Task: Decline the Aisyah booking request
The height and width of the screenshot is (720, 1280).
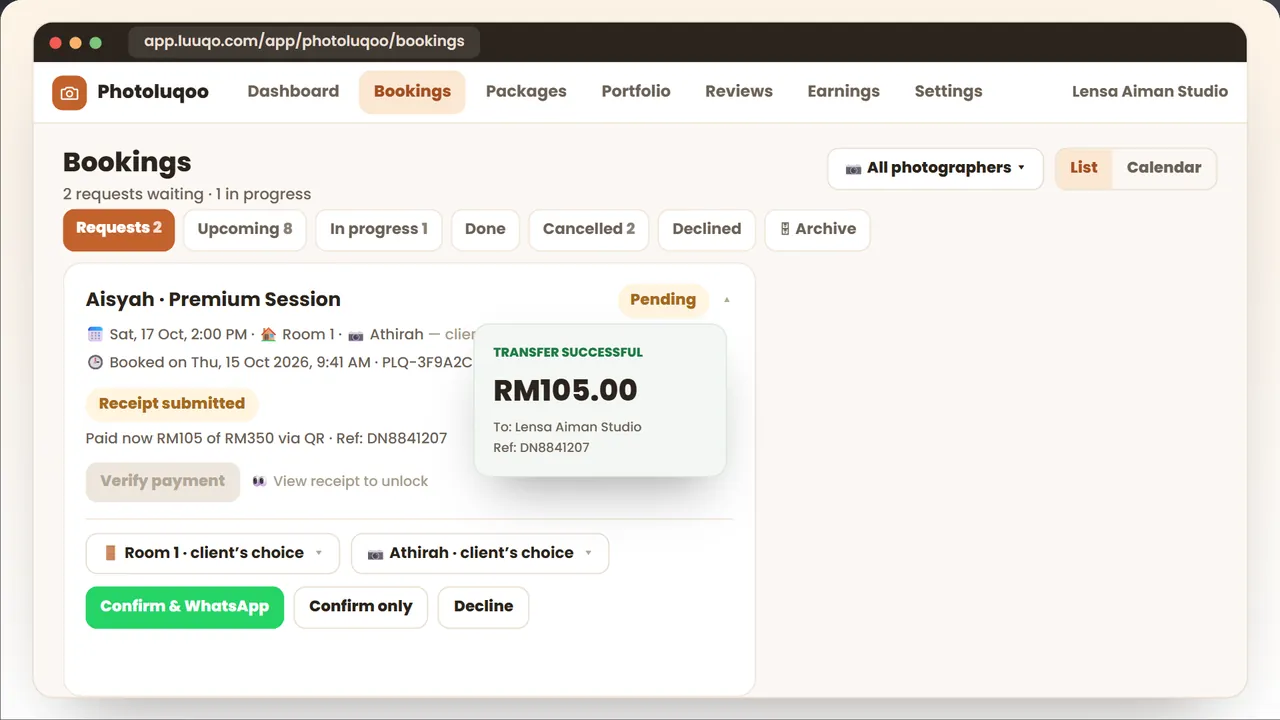Action: click(x=484, y=607)
